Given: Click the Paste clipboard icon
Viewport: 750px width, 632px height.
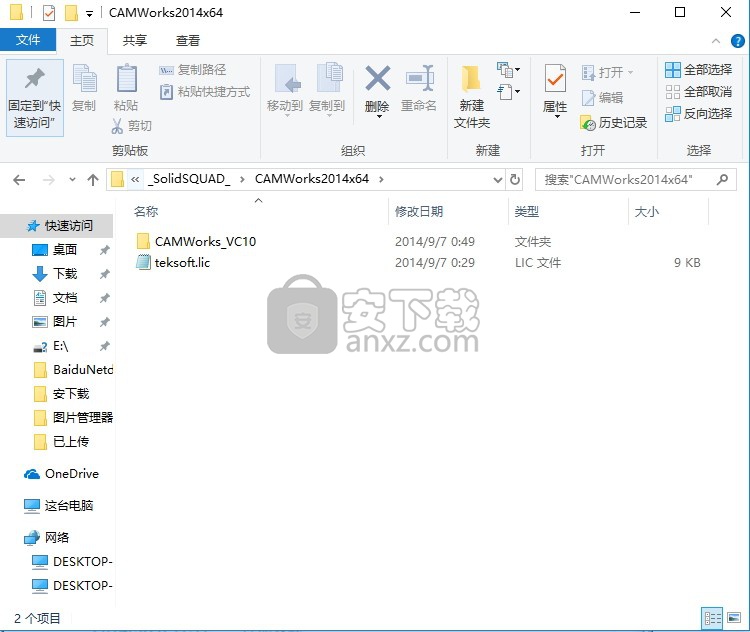Looking at the screenshot, I should point(127,78).
